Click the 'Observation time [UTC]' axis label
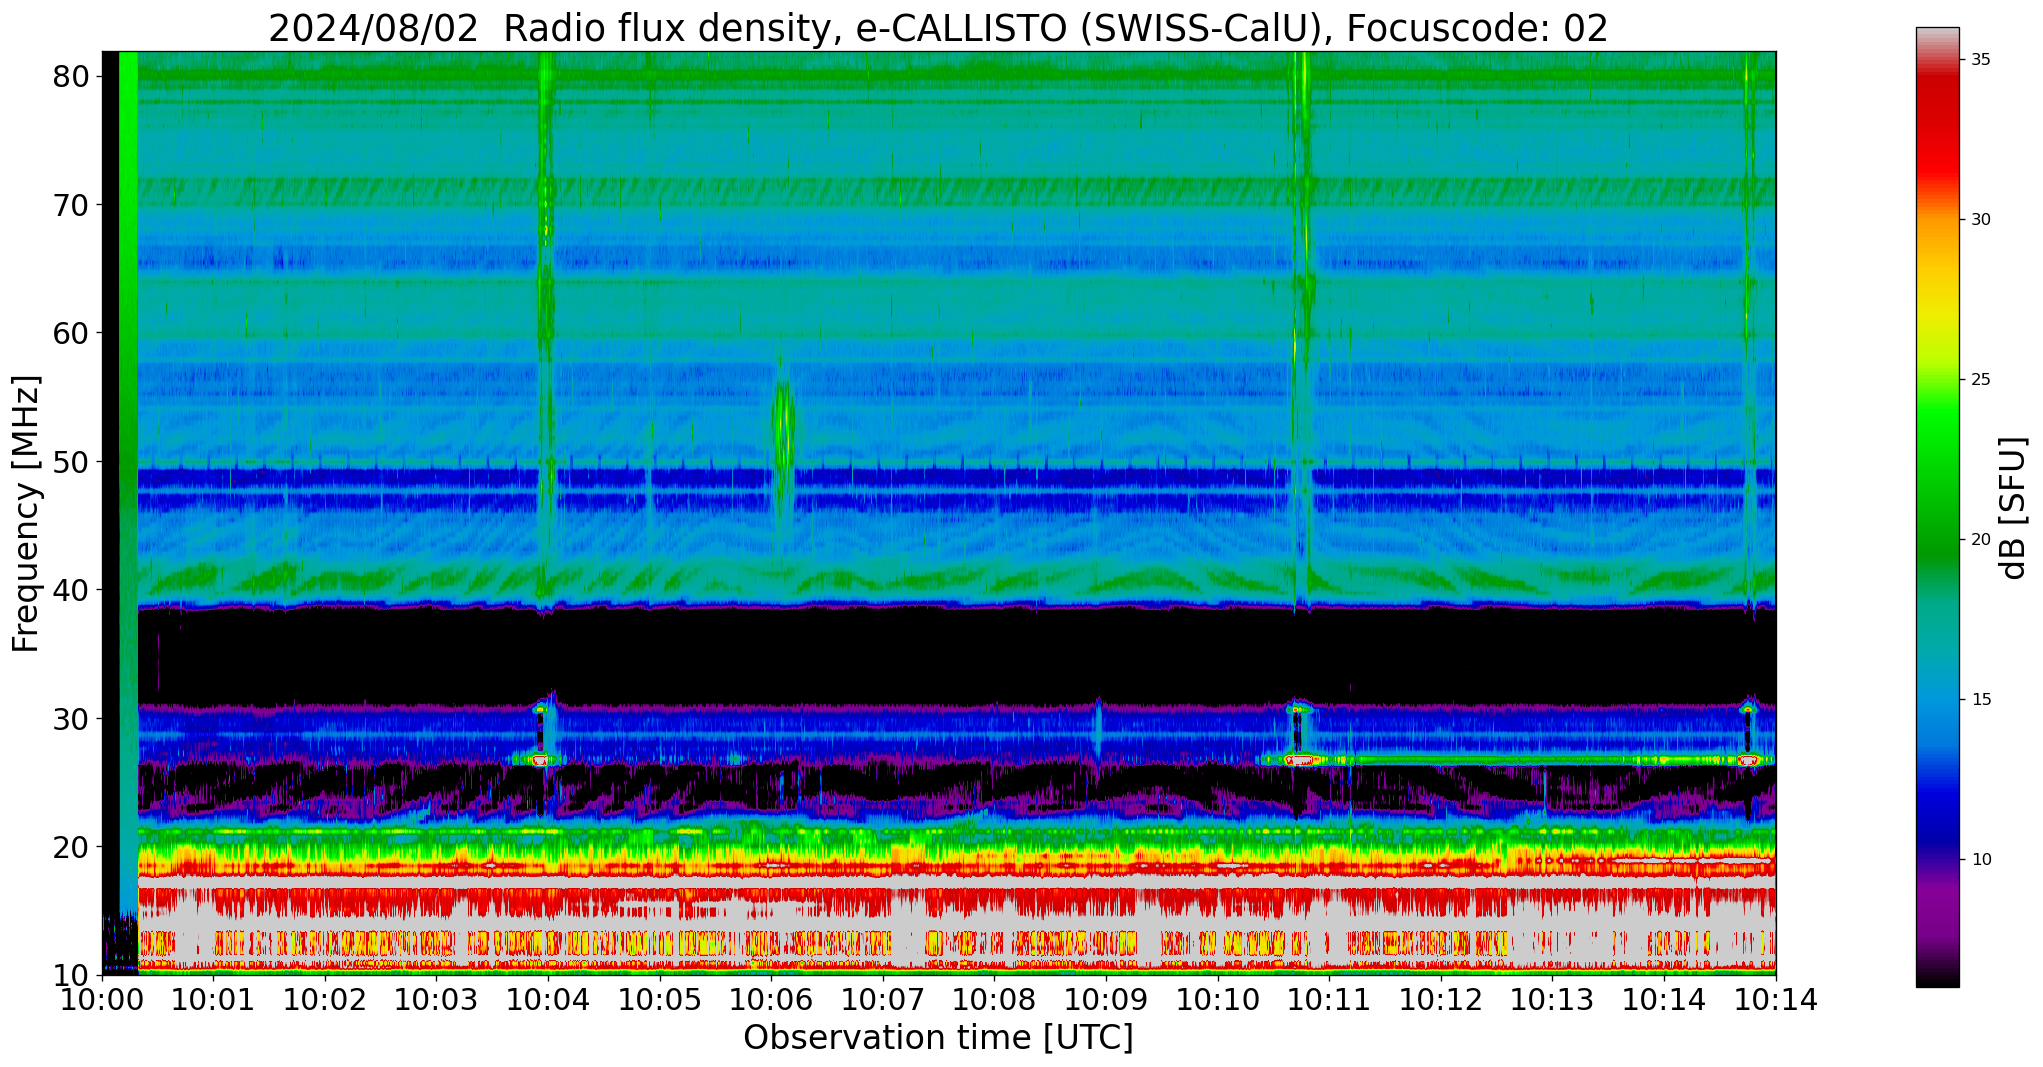The height and width of the screenshot is (1067, 2043). tap(938, 1038)
